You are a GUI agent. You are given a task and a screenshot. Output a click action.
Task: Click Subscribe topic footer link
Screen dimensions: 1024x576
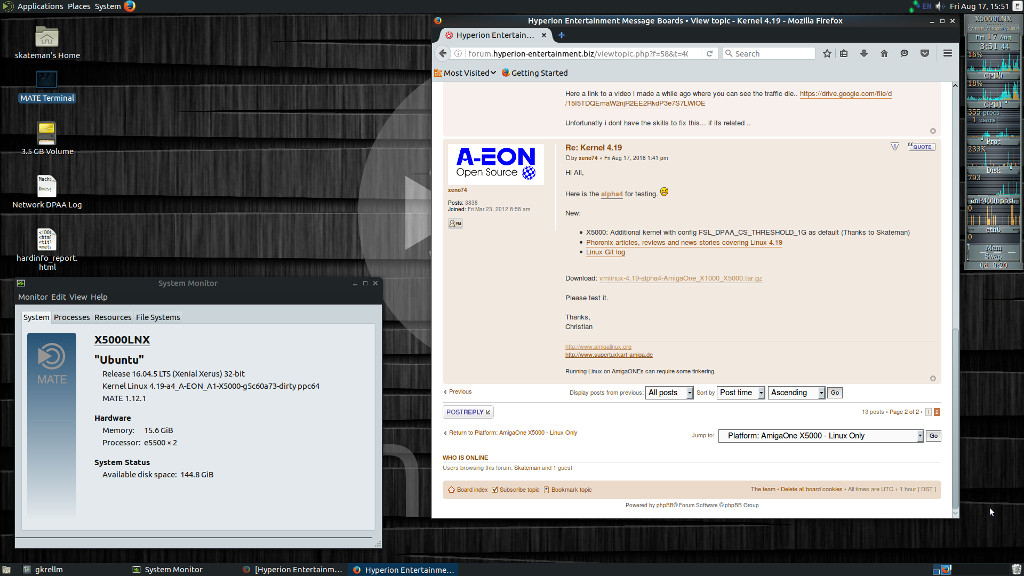point(515,490)
